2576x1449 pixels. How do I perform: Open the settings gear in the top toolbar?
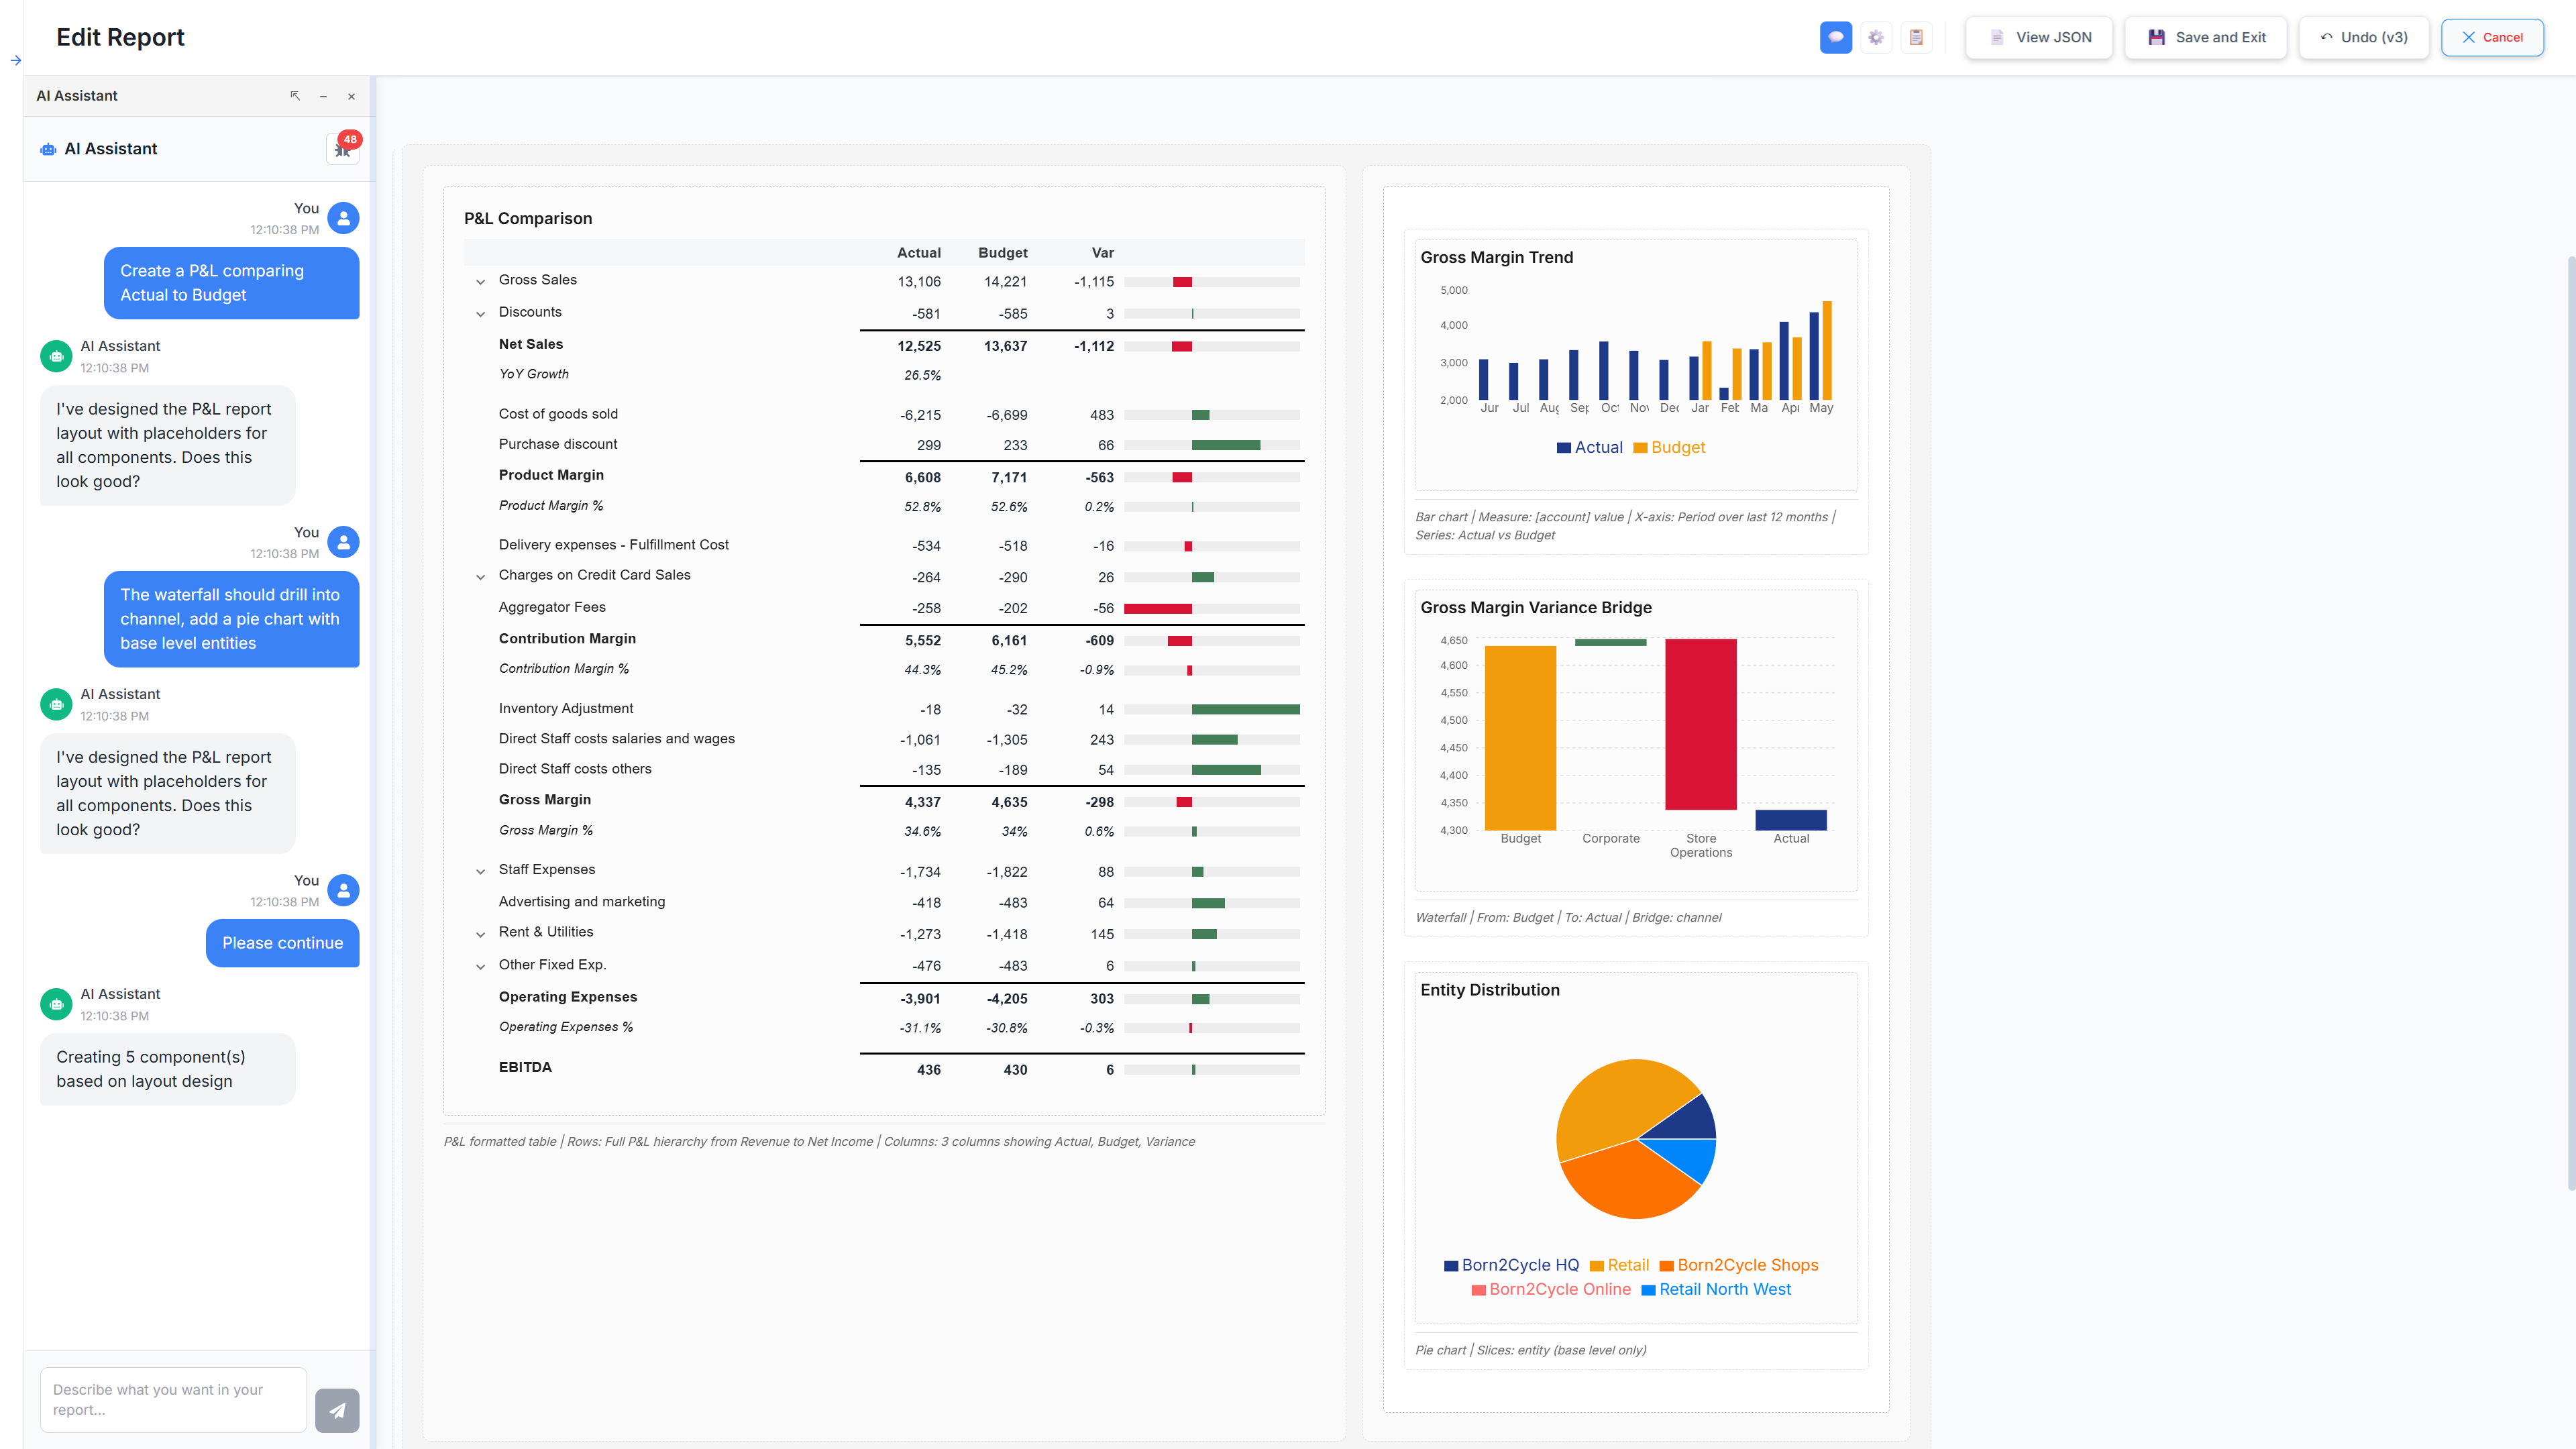pos(1876,37)
